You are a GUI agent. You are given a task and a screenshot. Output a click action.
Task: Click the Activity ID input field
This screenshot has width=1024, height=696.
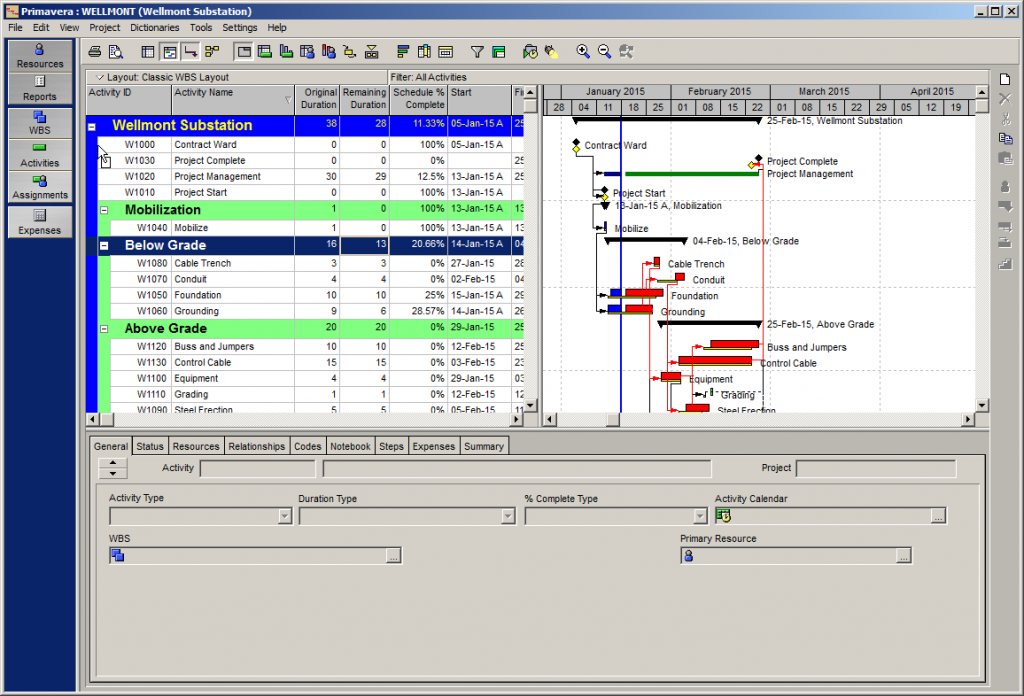pos(257,468)
